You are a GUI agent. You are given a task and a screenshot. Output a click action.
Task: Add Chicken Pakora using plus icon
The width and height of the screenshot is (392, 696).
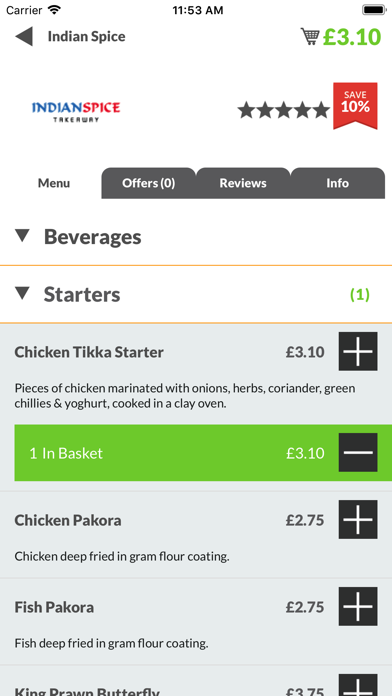click(x=358, y=519)
